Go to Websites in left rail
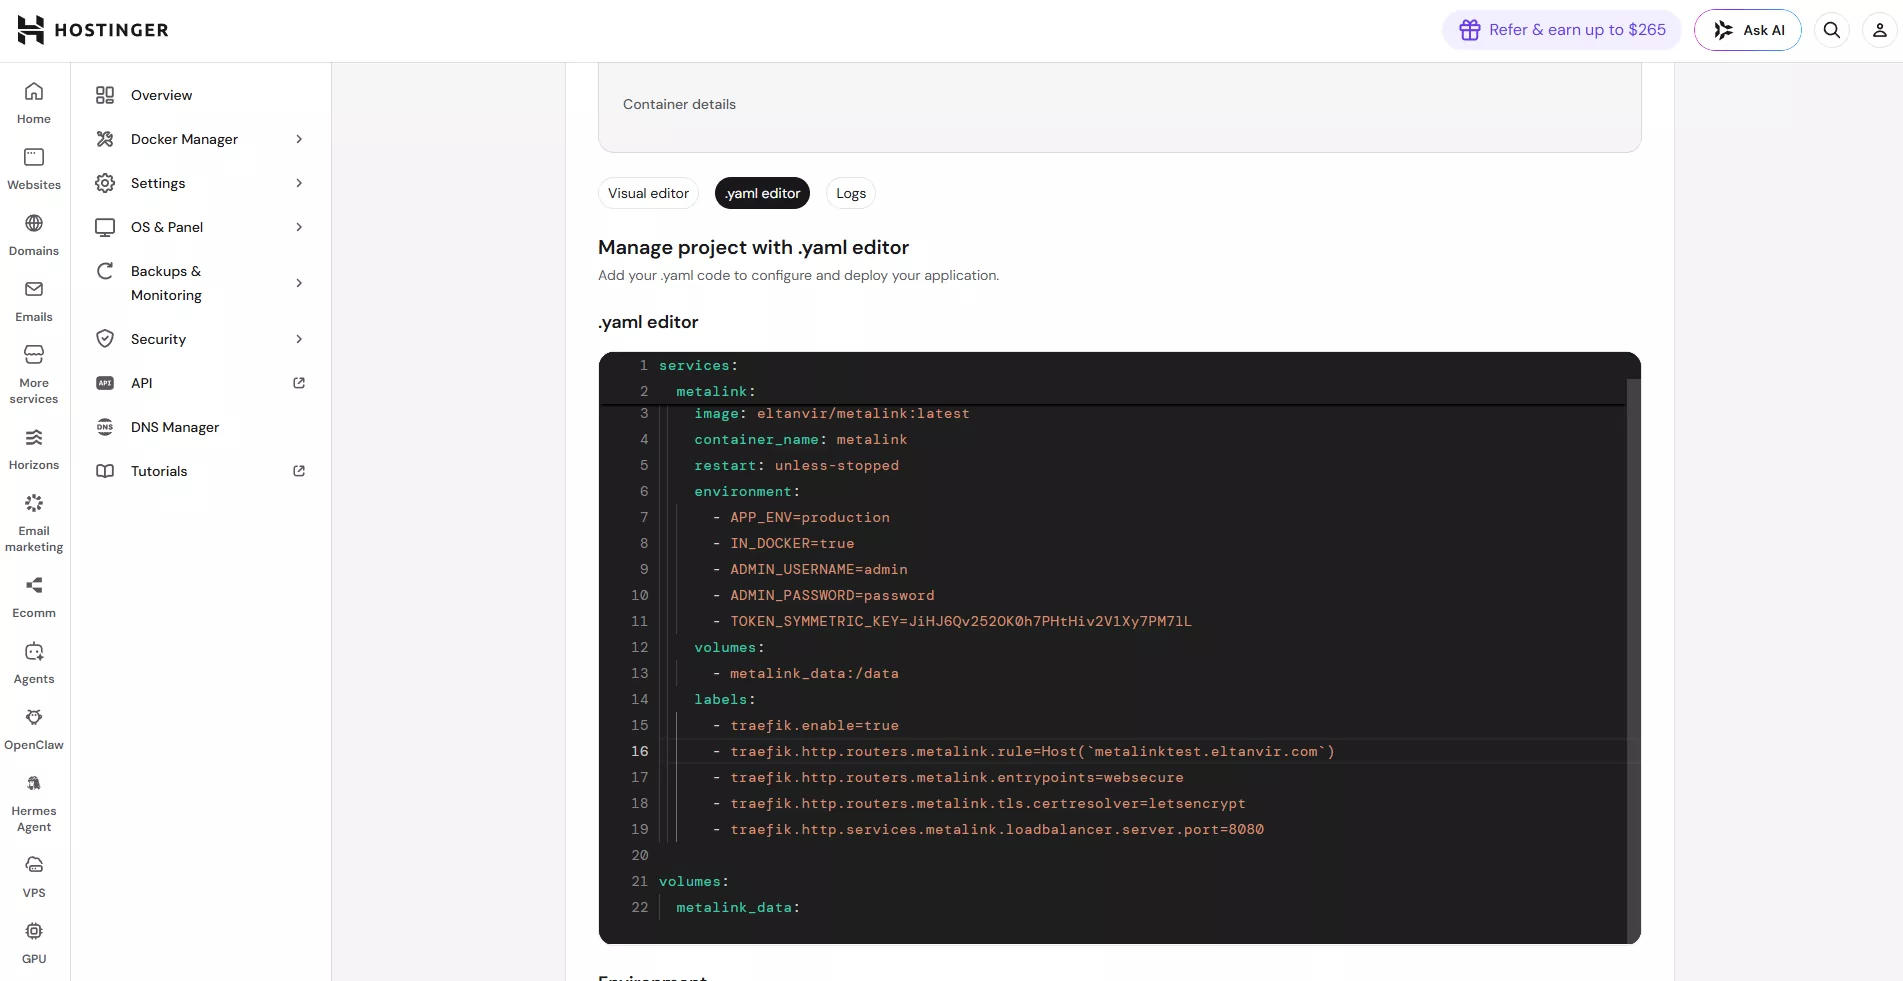 coord(34,170)
